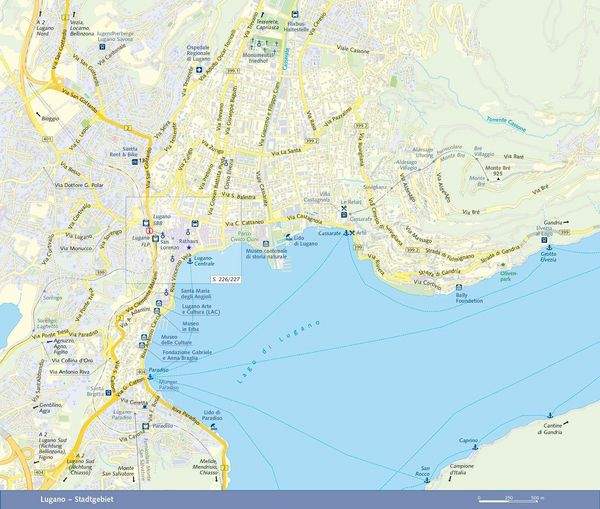This screenshot has height=509, width=600.
Task: Click the 'Via Monucco' street label
Action: [76, 248]
